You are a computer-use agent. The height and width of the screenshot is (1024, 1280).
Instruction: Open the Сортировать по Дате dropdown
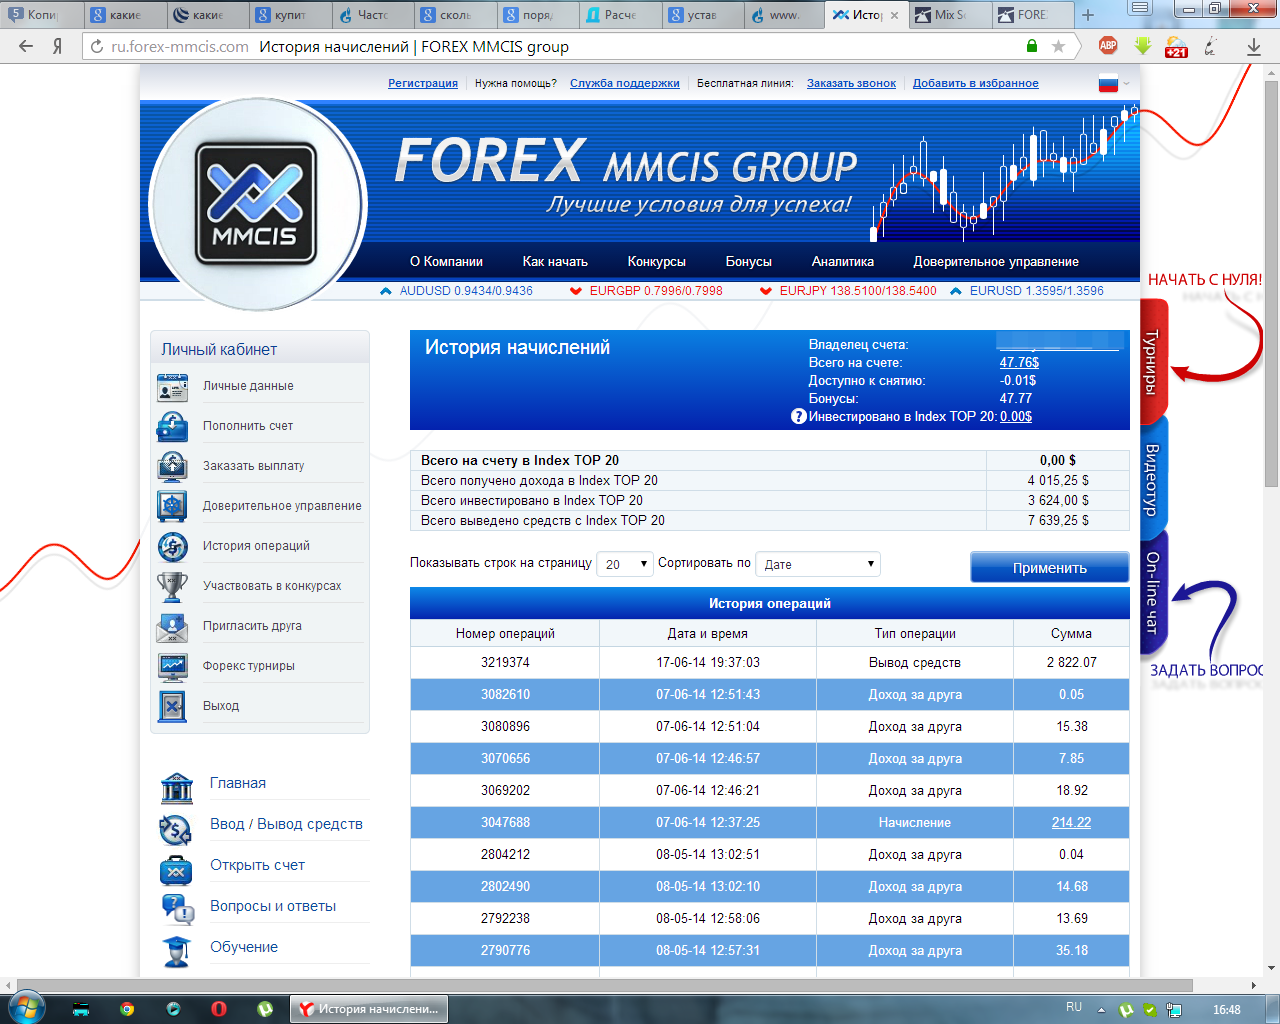click(x=818, y=564)
